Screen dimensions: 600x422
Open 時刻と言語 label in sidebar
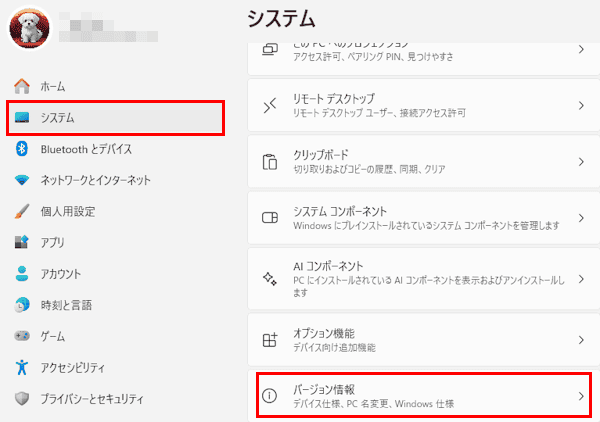pyautogui.click(x=66, y=305)
